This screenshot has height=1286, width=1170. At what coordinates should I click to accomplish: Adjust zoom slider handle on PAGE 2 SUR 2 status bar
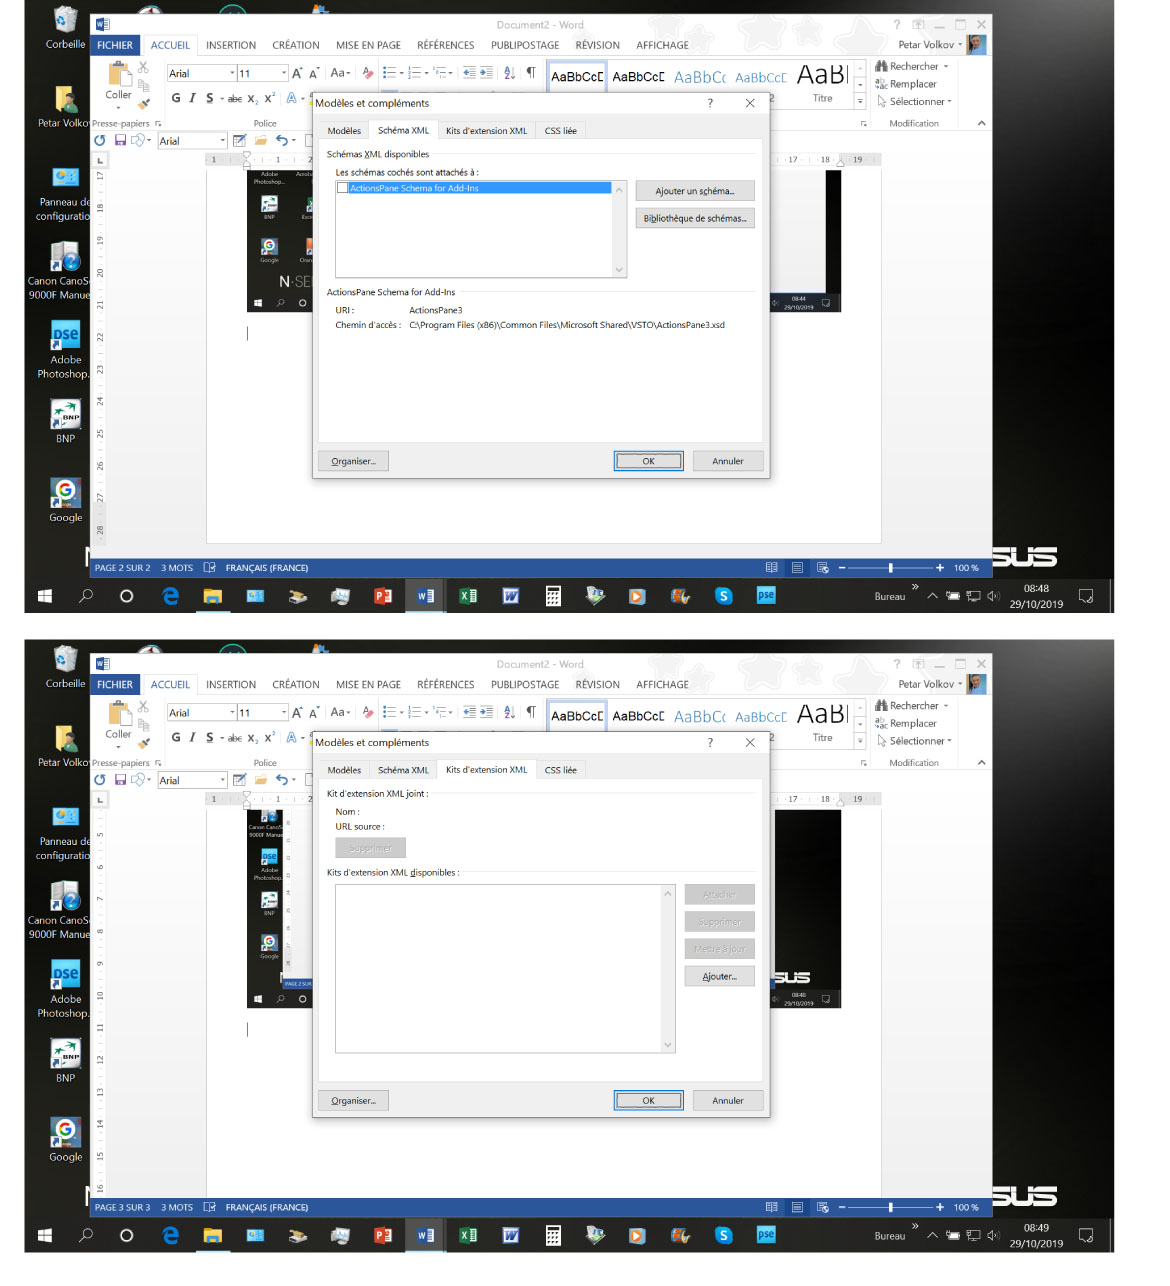click(890, 568)
